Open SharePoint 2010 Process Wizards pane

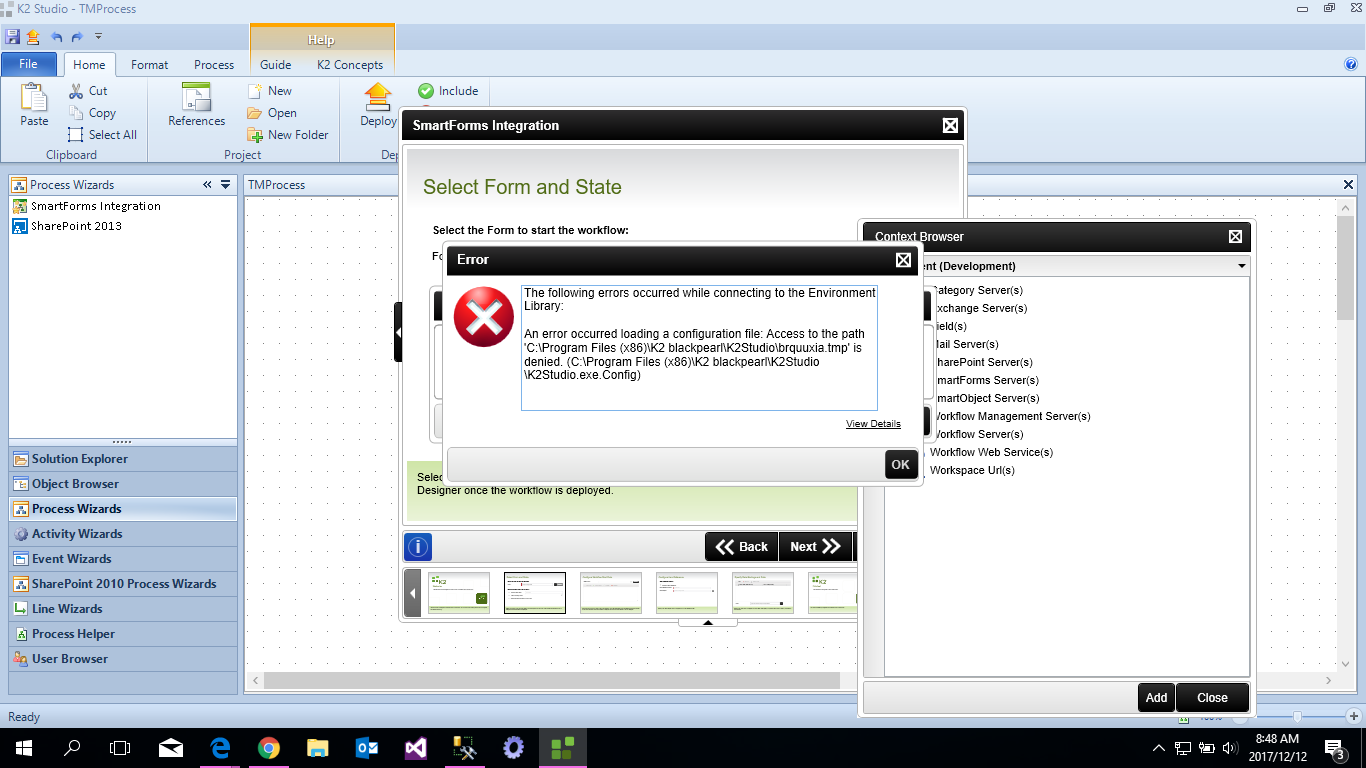tap(124, 584)
